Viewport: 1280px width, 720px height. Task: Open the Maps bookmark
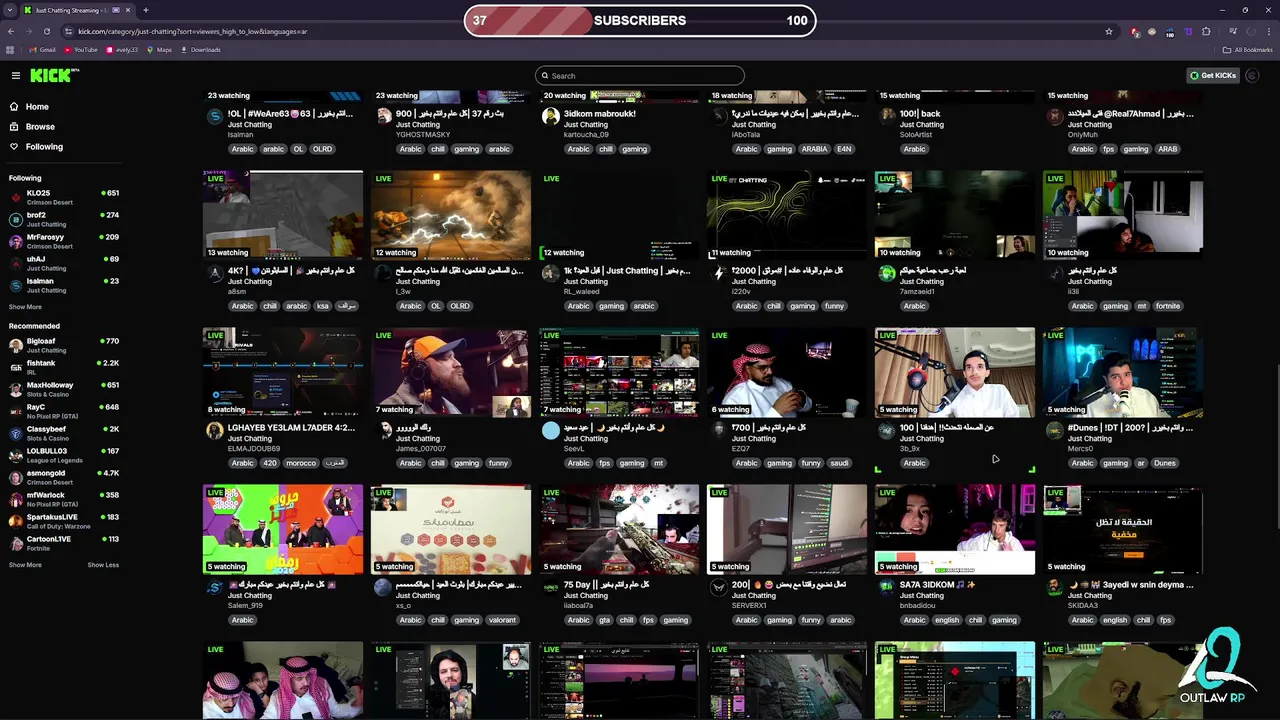(x=158, y=50)
